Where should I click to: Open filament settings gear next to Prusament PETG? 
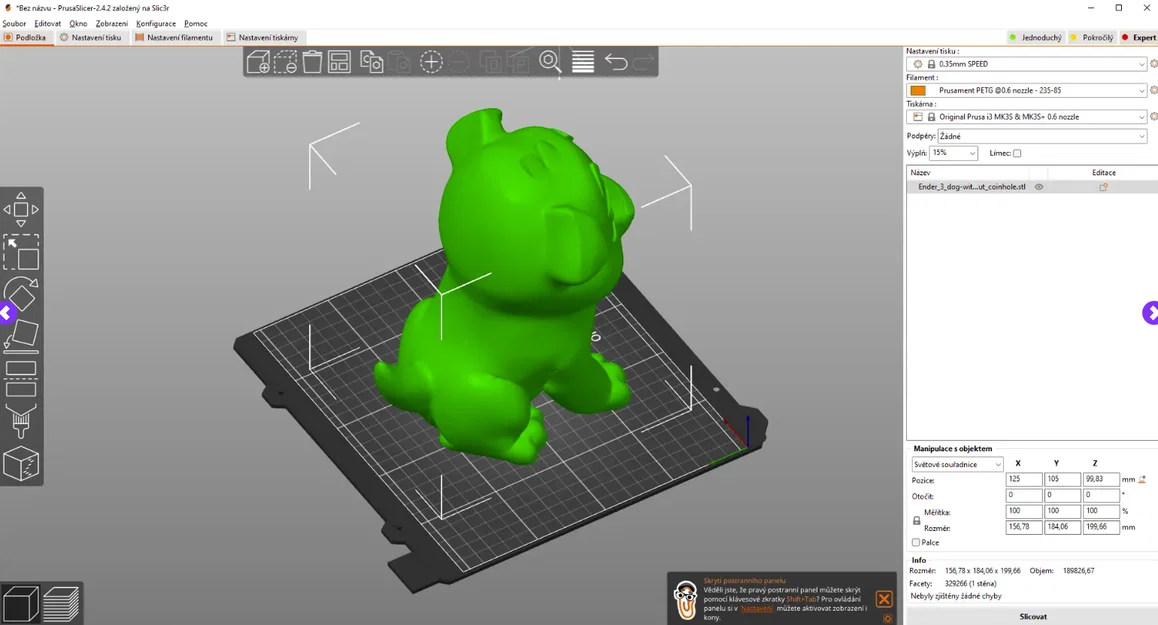[1154, 90]
